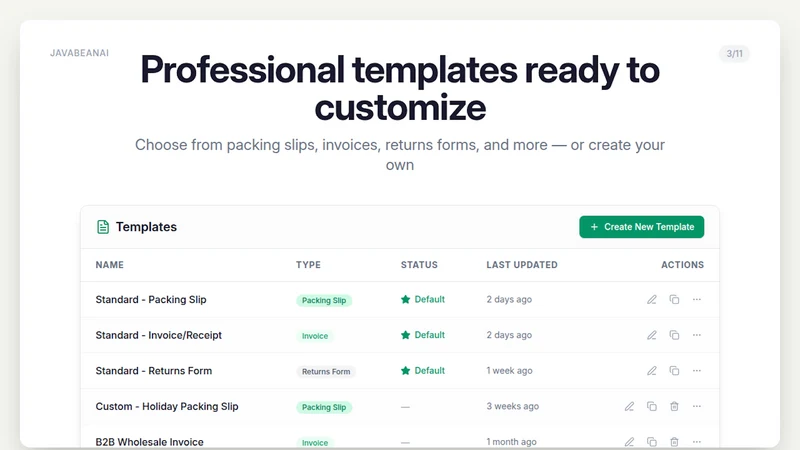Screen dimensions: 800x450
Task: Edit the B2B Wholesale Invoice template
Action: coord(629,442)
